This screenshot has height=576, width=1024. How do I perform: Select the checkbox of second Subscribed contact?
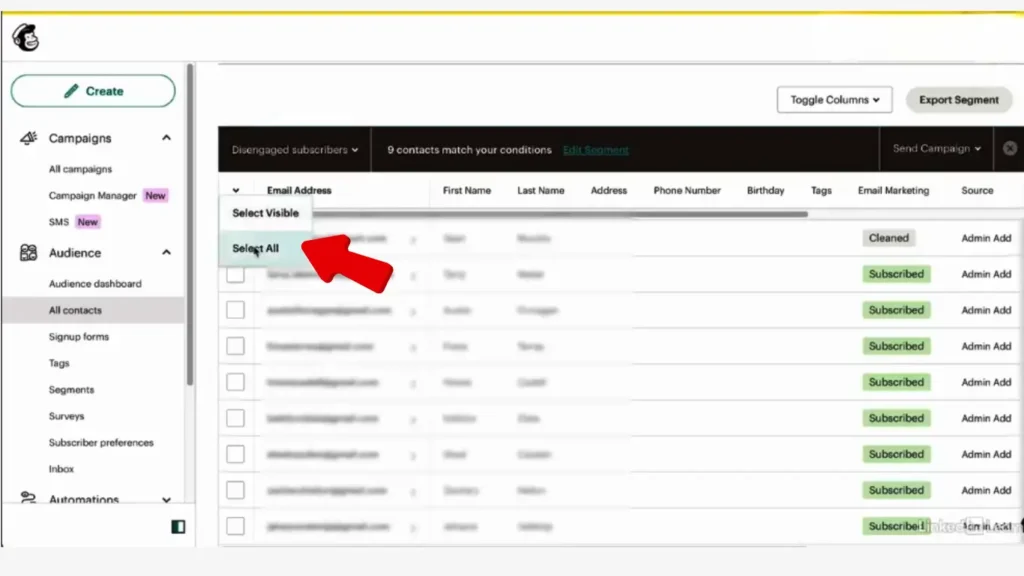click(x=235, y=310)
